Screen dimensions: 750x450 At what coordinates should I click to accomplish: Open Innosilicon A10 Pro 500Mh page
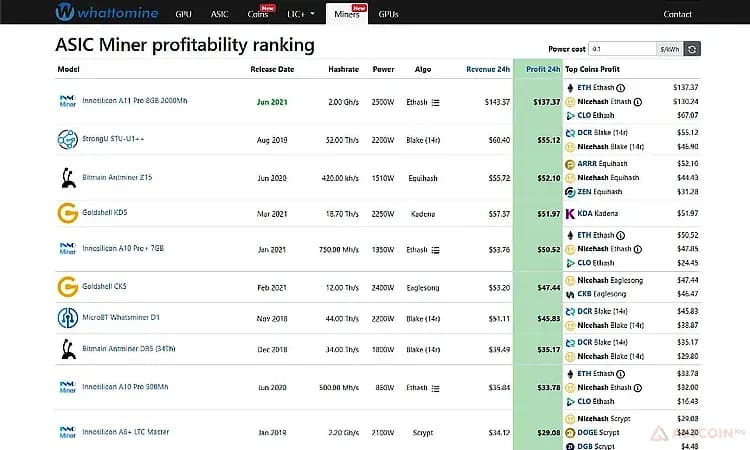(x=125, y=386)
